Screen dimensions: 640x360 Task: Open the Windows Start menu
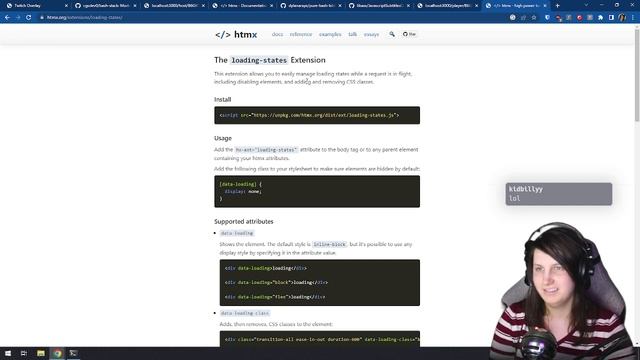point(8,353)
